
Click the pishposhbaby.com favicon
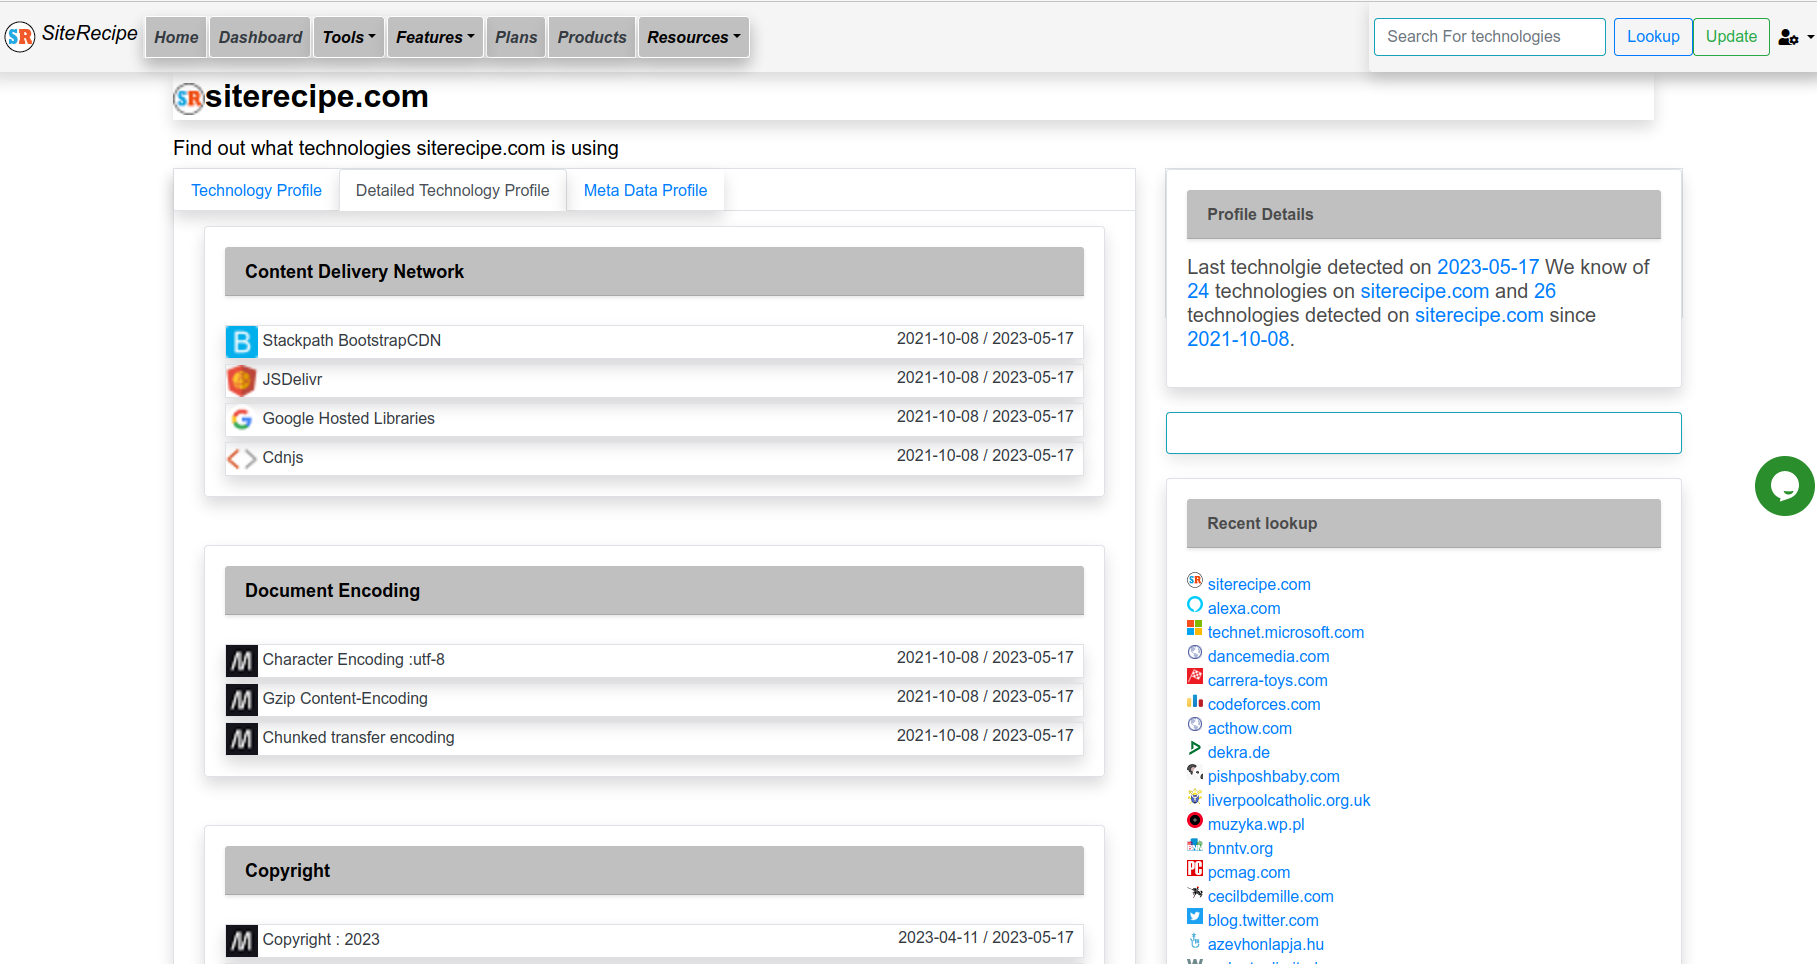[1195, 773]
